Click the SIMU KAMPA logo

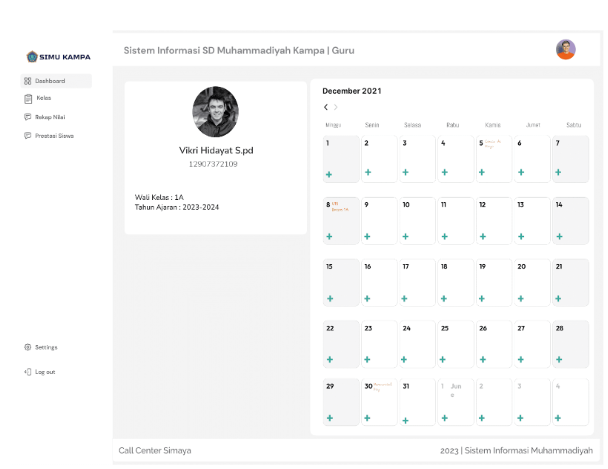[x=58, y=57]
